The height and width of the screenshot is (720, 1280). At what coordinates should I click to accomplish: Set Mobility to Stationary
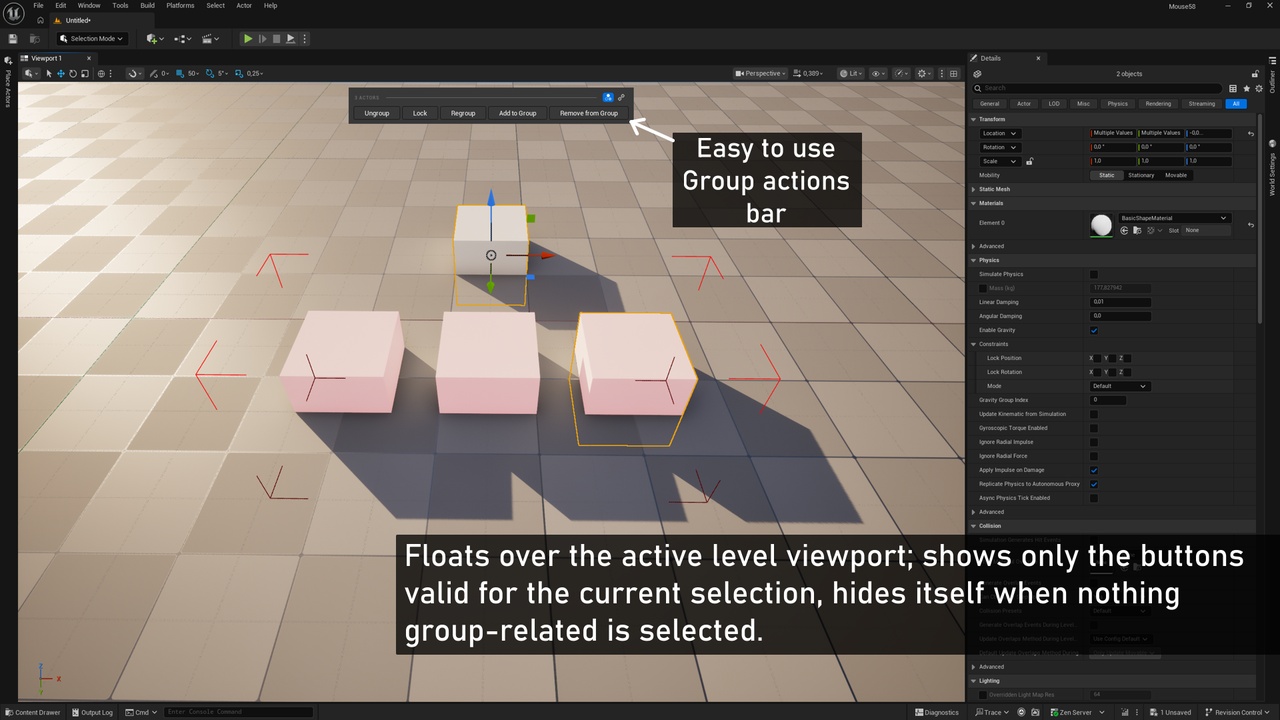coord(1141,175)
